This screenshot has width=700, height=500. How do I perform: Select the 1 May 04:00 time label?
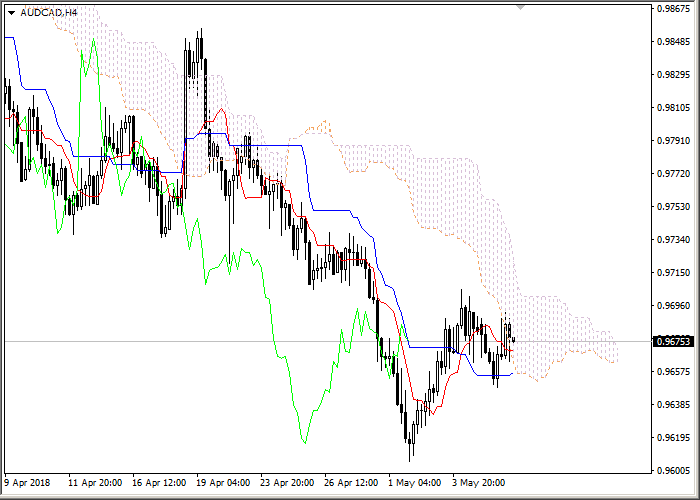(414, 482)
